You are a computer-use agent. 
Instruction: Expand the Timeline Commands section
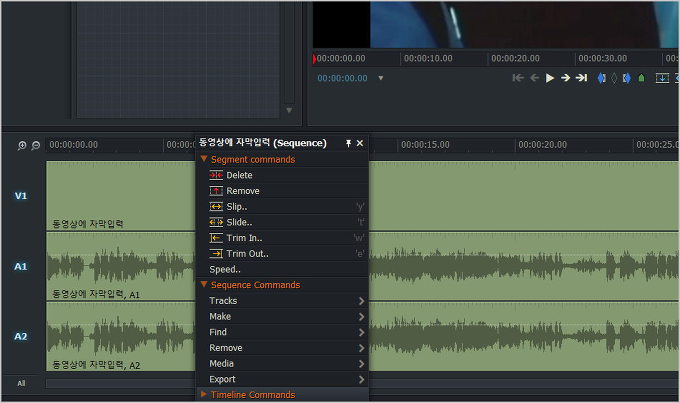(x=205, y=395)
